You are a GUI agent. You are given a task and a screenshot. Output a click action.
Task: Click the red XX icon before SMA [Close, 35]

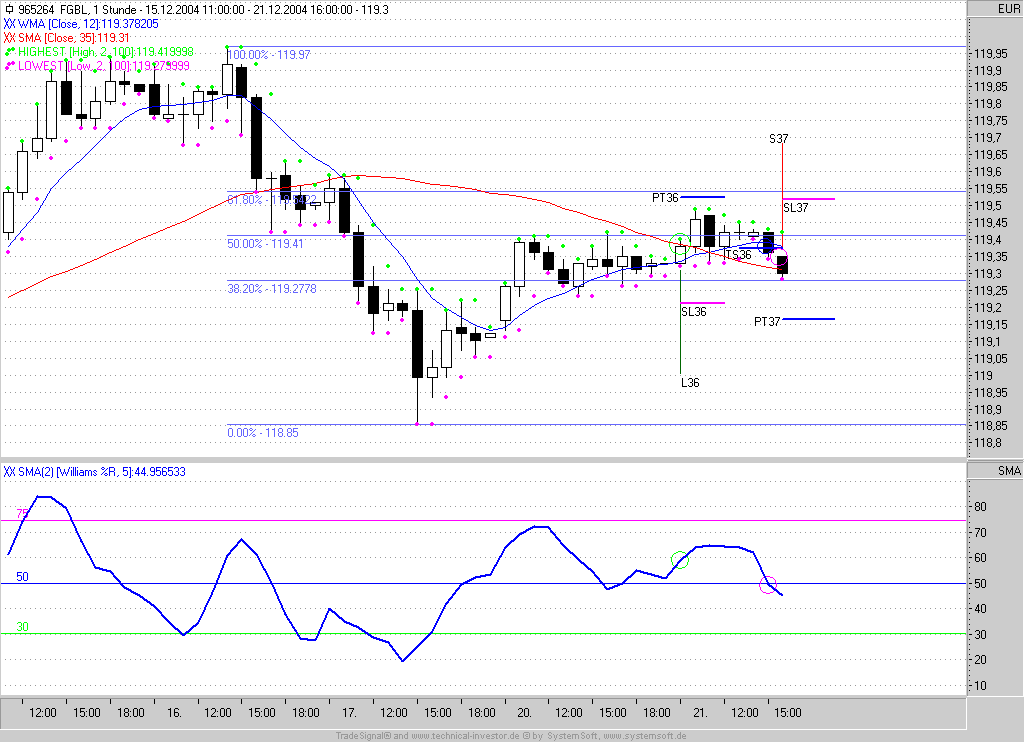pyautogui.click(x=9, y=38)
